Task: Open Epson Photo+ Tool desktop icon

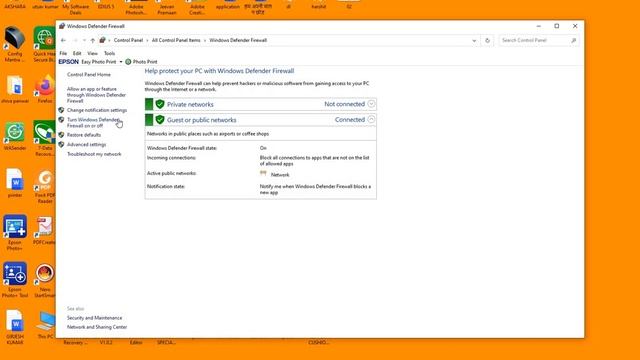Action: (15, 280)
